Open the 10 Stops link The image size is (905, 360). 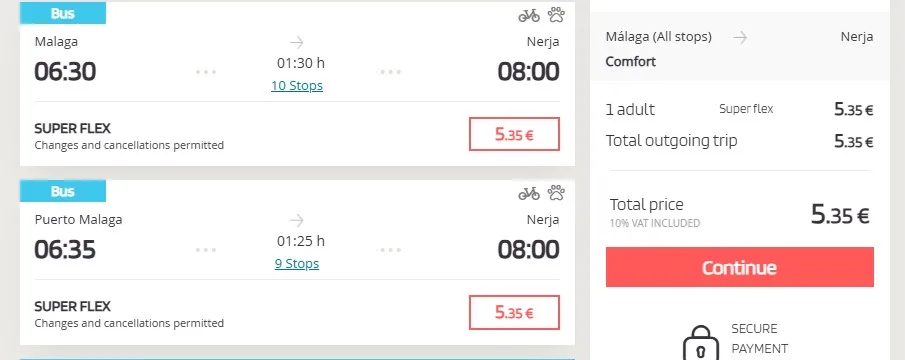click(297, 86)
